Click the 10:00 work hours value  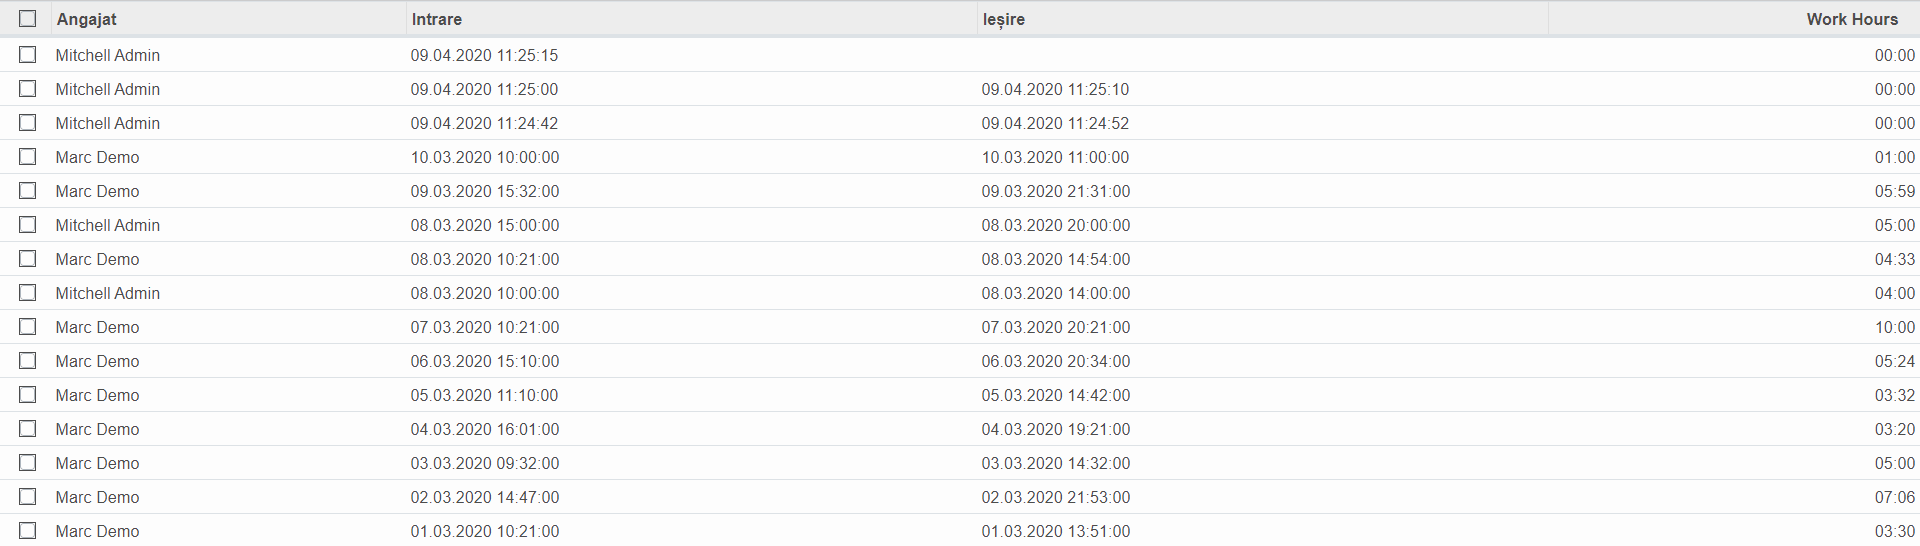[x=1894, y=327]
